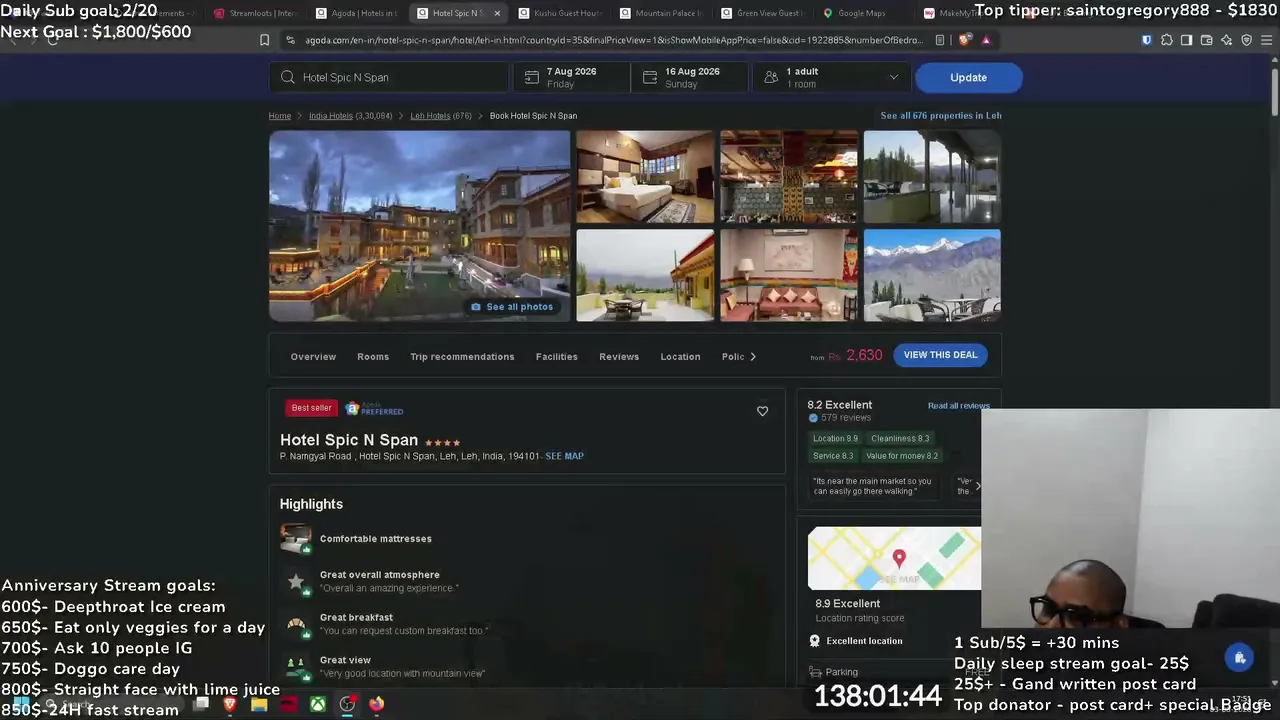1280x720 pixels.
Task: Switch to the Google Maps browser tab
Action: pyautogui.click(x=862, y=13)
